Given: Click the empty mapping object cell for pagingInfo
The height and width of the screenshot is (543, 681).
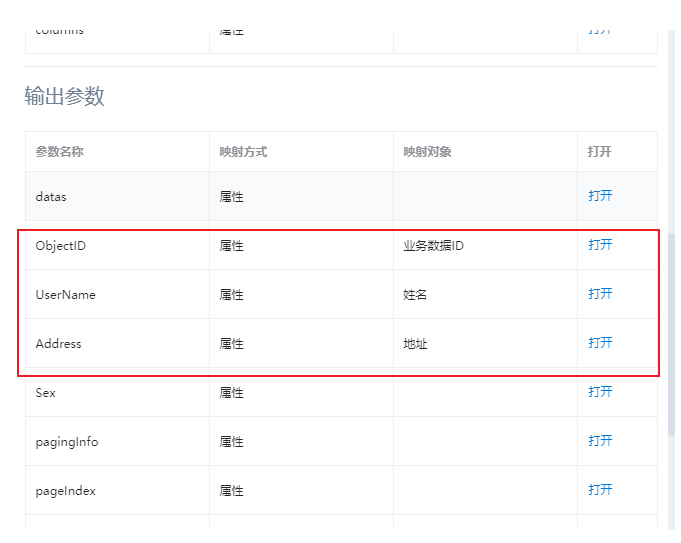Looking at the screenshot, I should pos(485,441).
